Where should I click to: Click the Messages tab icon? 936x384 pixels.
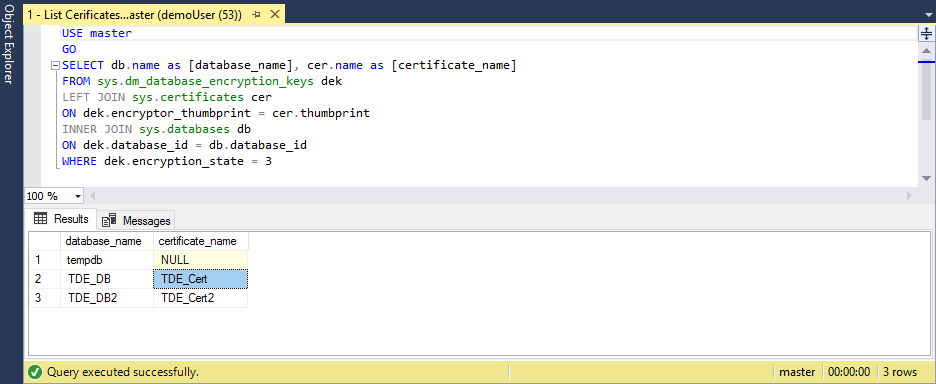(109, 220)
